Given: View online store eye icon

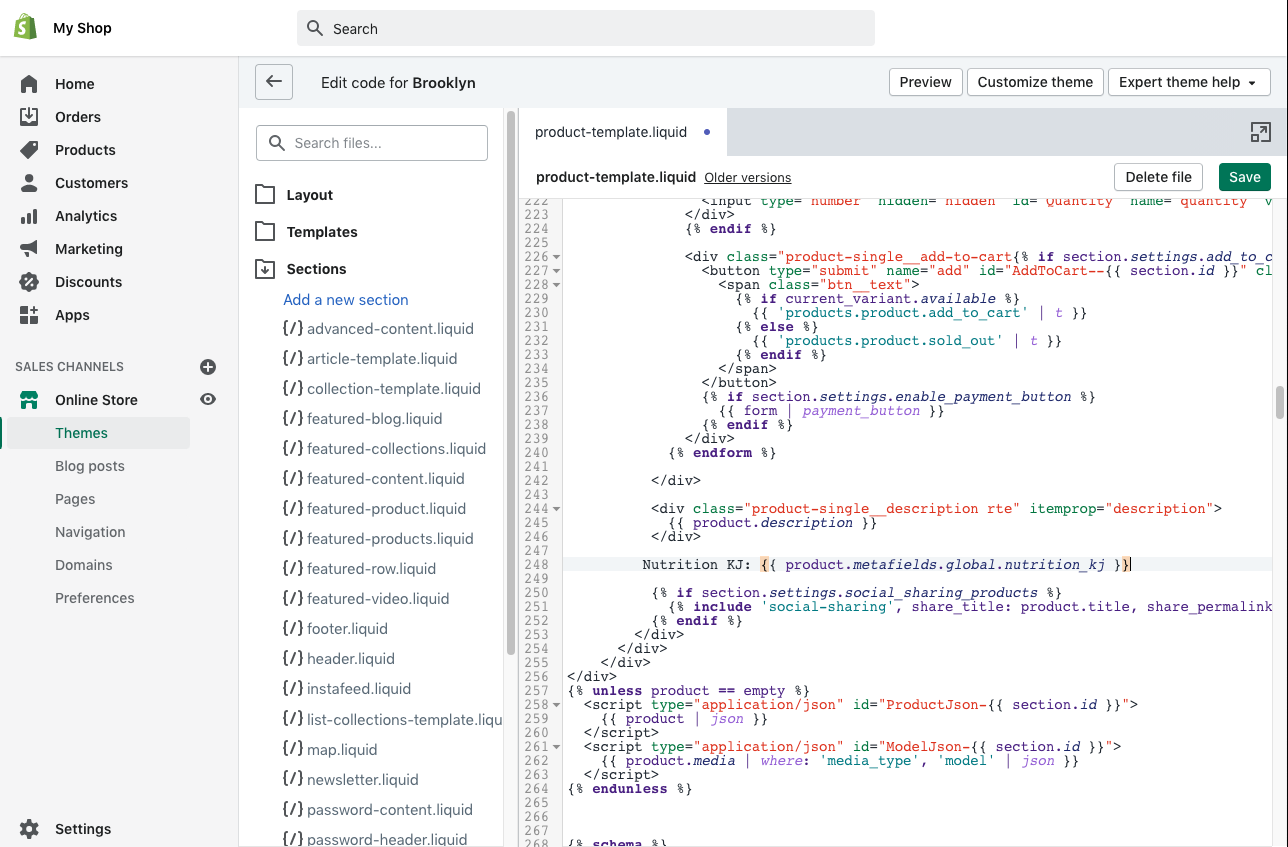Looking at the screenshot, I should 208,400.
